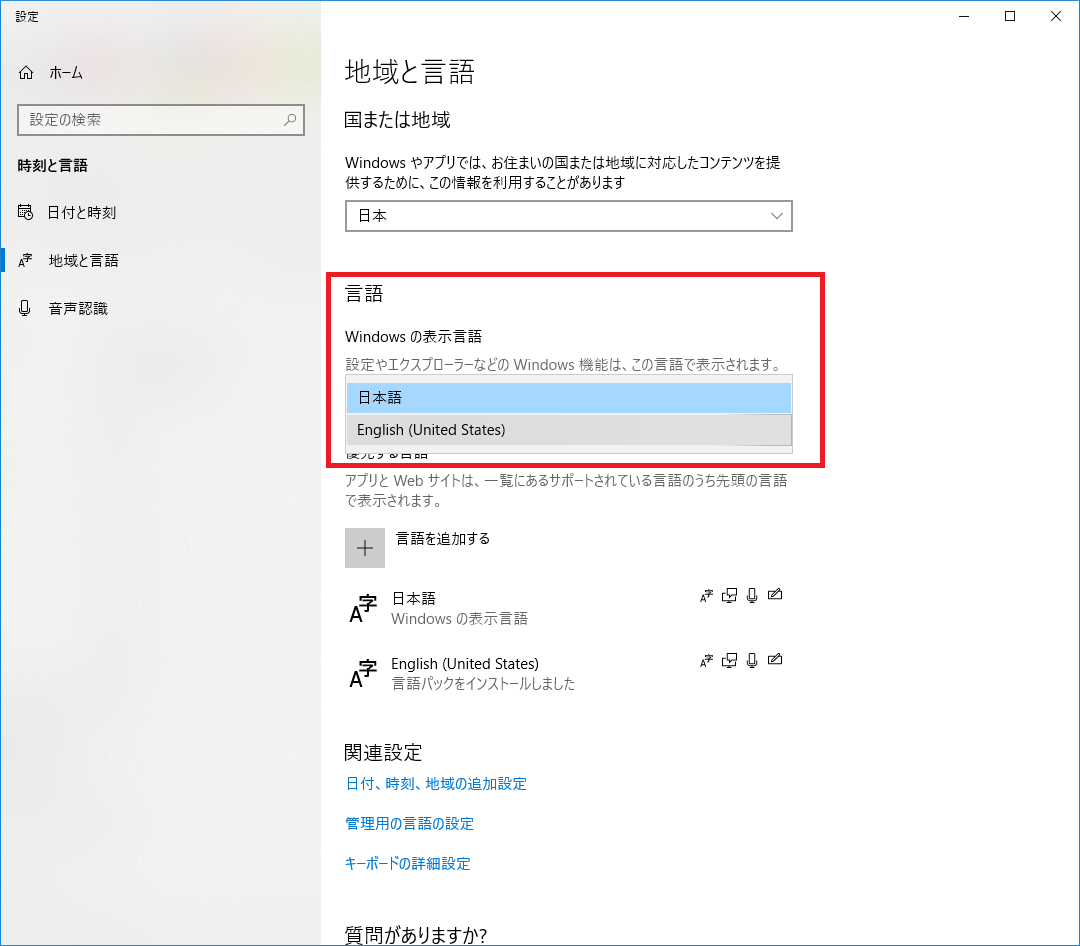The image size is (1080, 946).
Task: Click the 言語を追加する label
Action: click(x=443, y=538)
